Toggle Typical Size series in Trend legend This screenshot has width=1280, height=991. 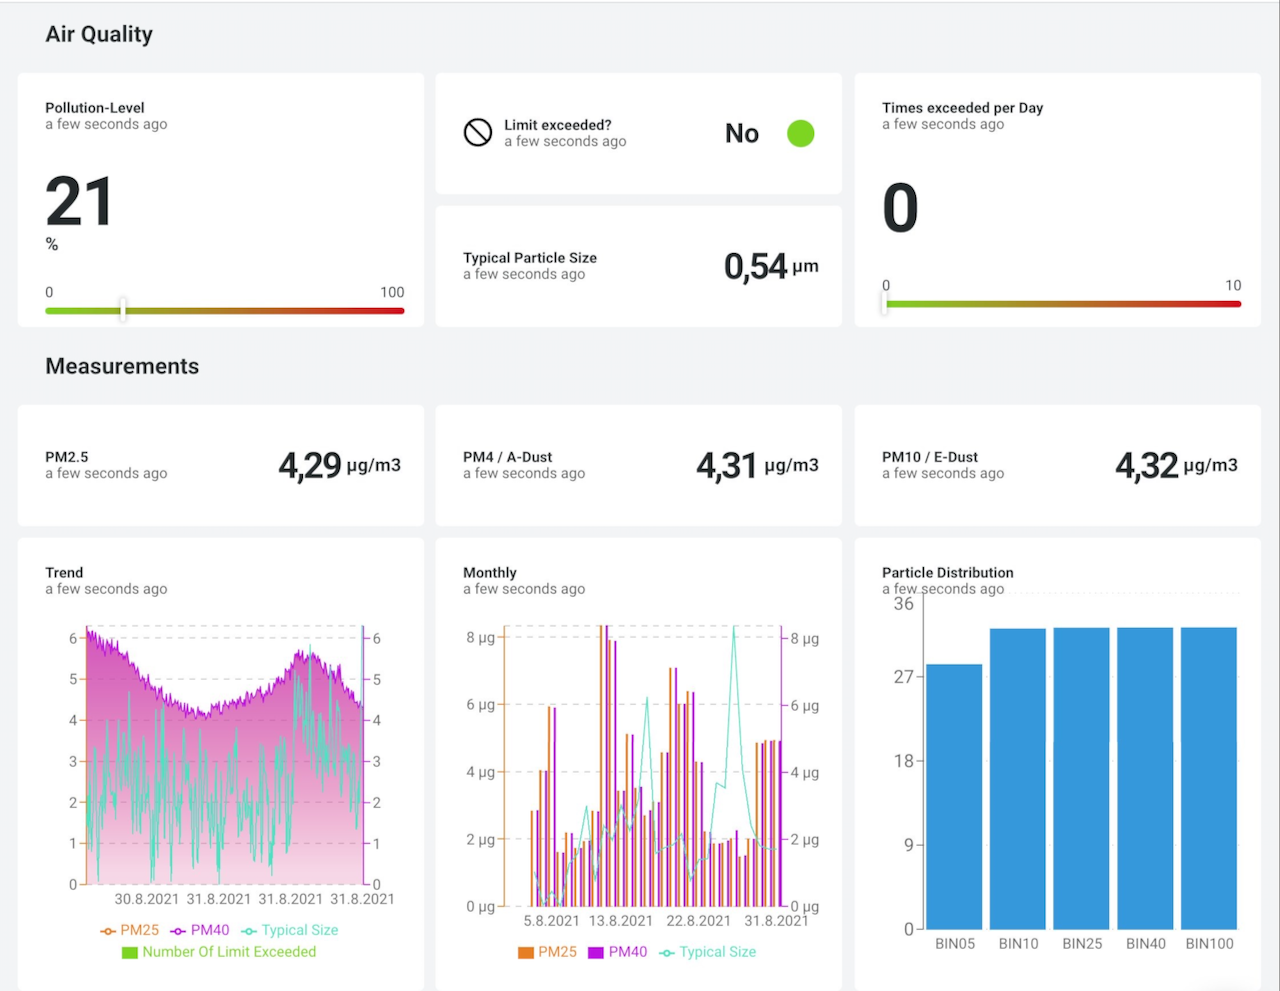tap(290, 930)
